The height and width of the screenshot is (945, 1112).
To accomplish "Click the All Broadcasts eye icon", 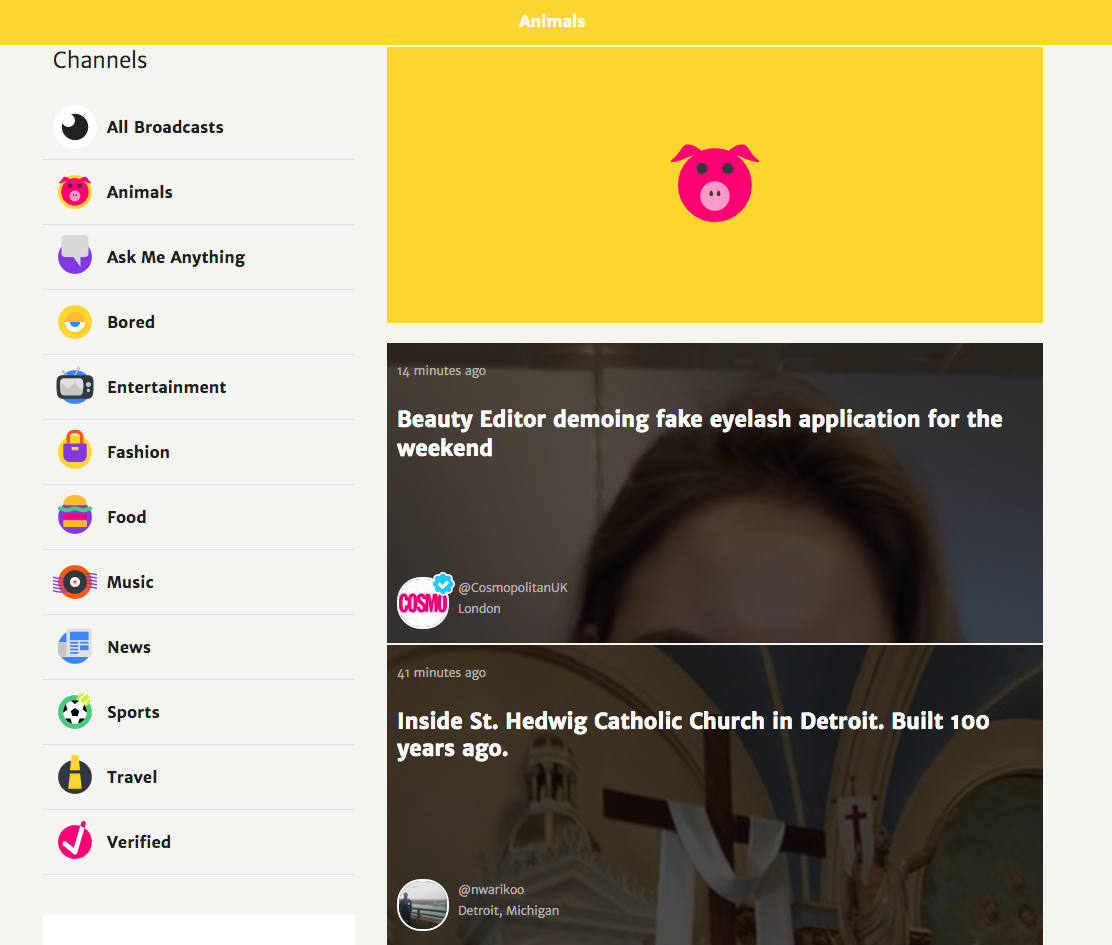I will (x=74, y=127).
